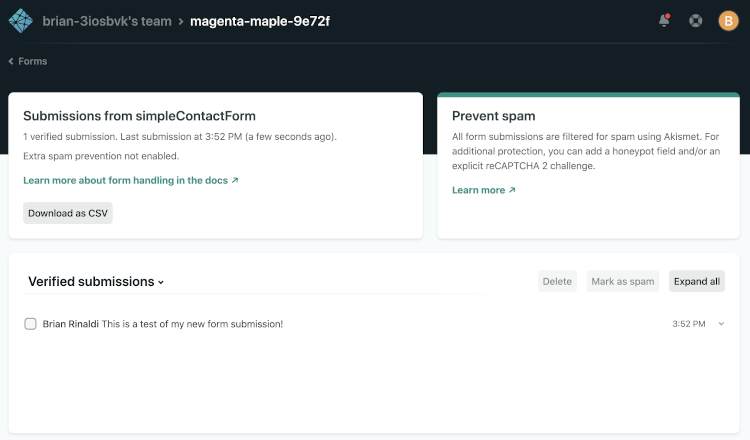The image size is (750, 440).
Task: Open the help lifebuoy icon
Action: click(695, 21)
